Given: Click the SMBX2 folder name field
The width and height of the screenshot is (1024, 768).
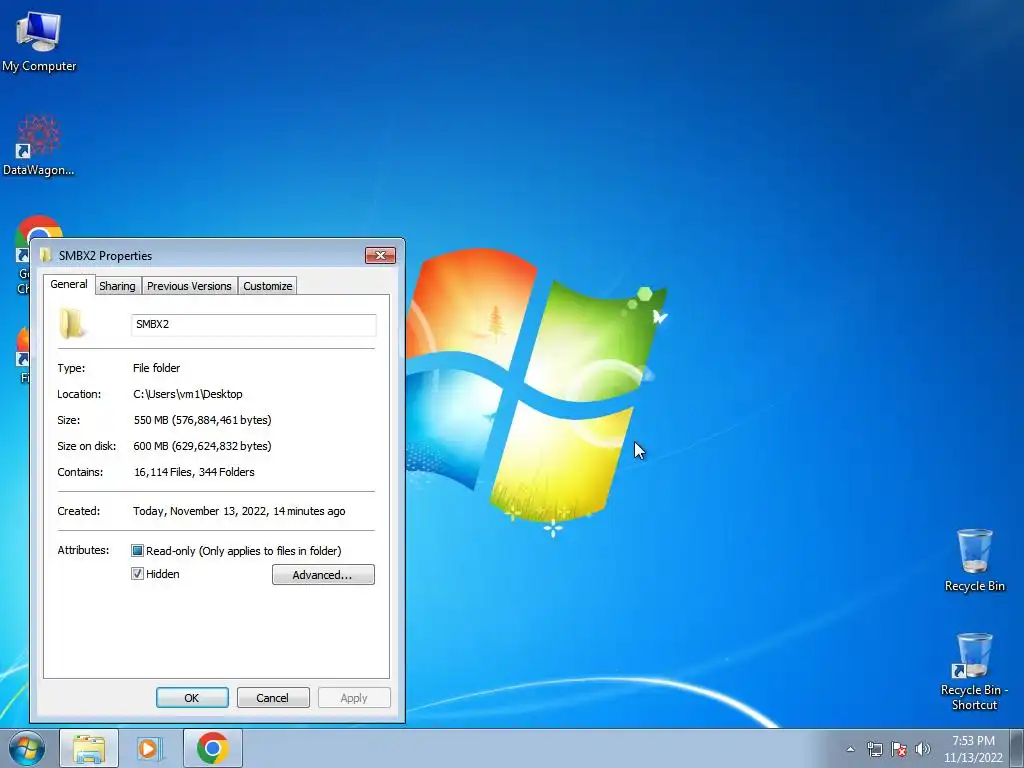Looking at the screenshot, I should point(253,325).
